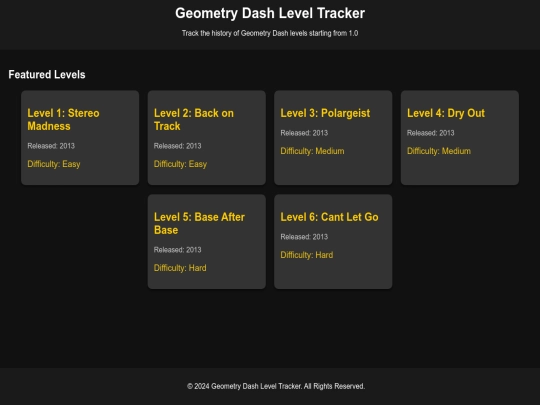This screenshot has height=405, width=540.
Task: Click Released: 2013 under Base After Base
Action: coord(177,250)
